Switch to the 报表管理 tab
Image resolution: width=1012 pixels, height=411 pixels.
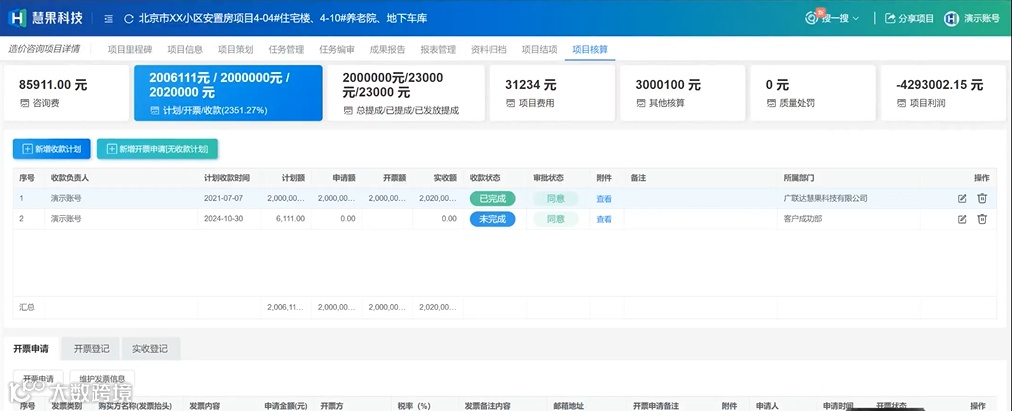click(x=438, y=49)
